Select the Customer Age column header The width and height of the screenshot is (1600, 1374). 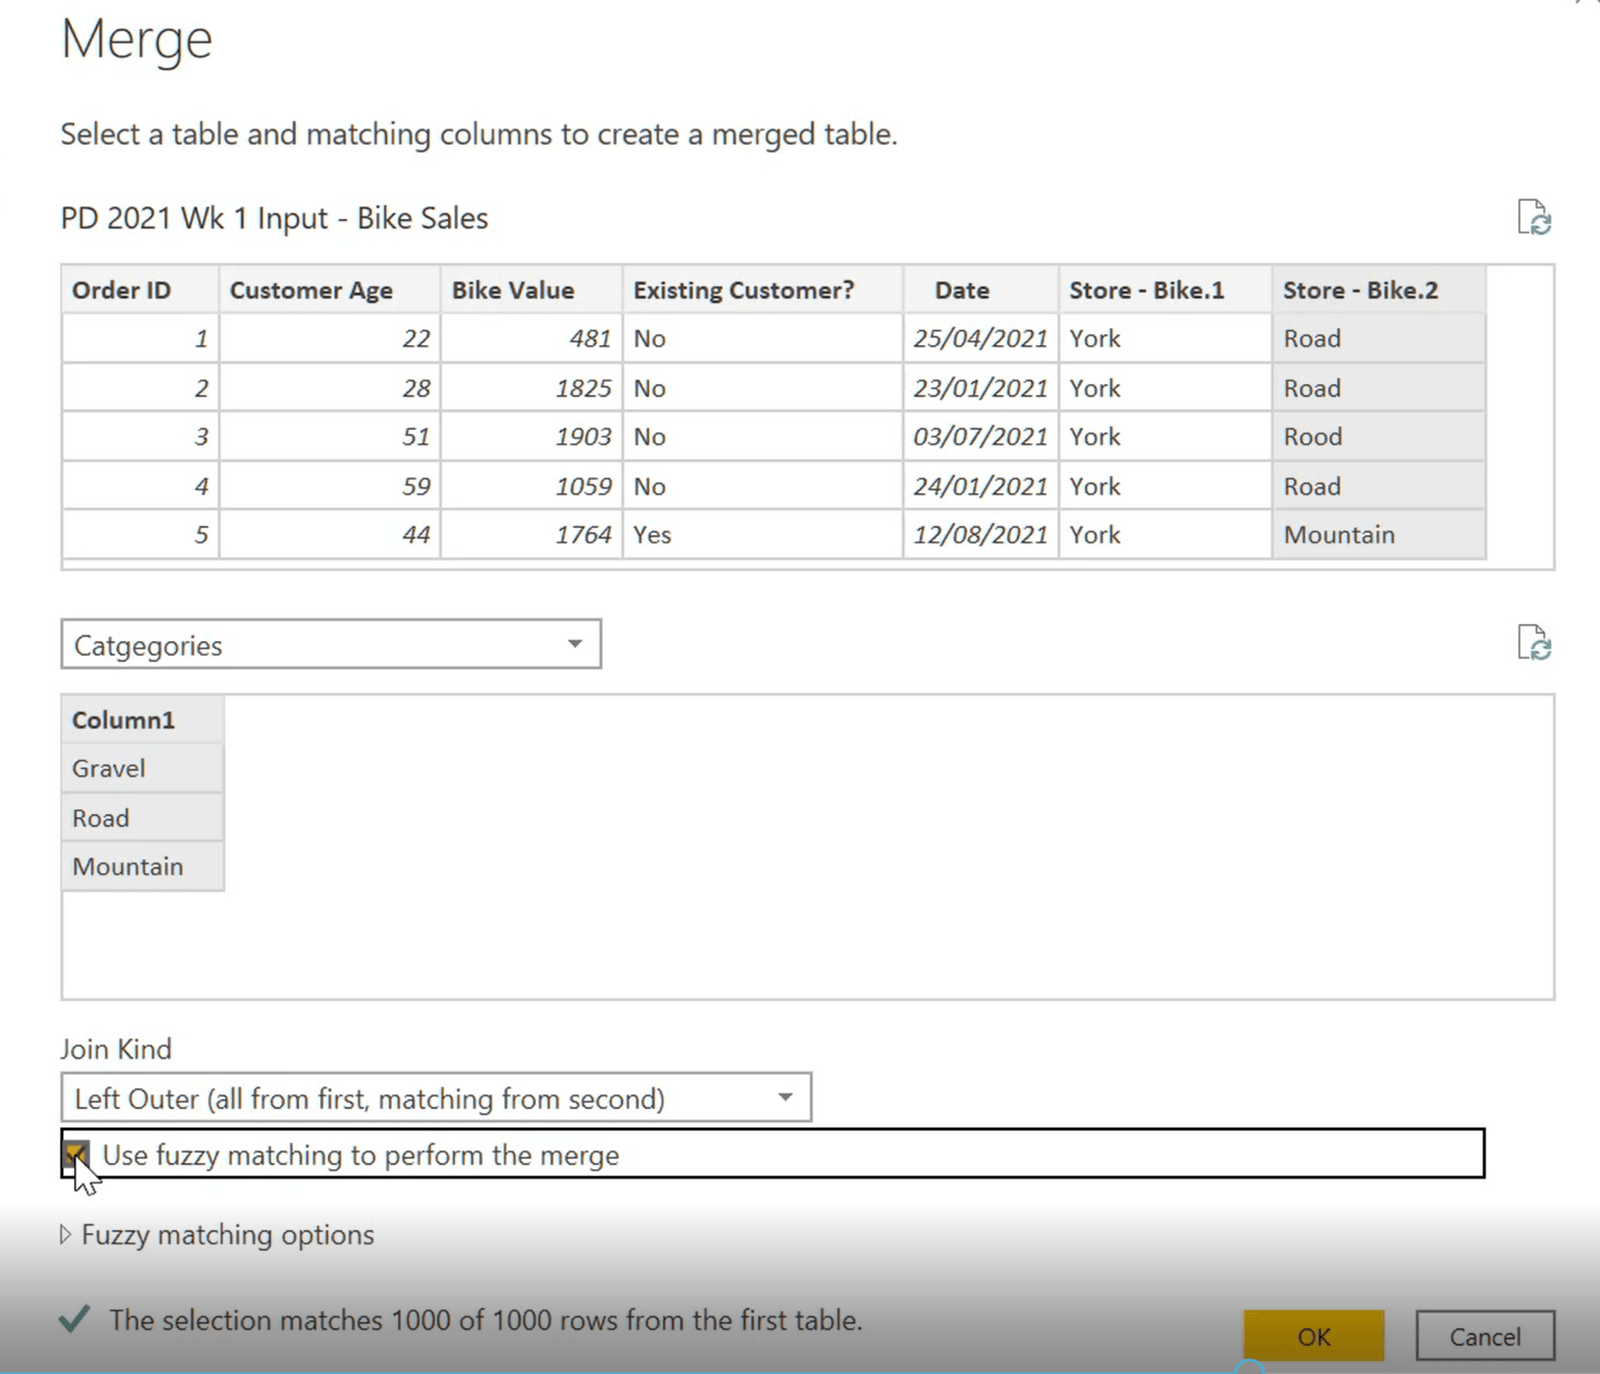click(329, 290)
